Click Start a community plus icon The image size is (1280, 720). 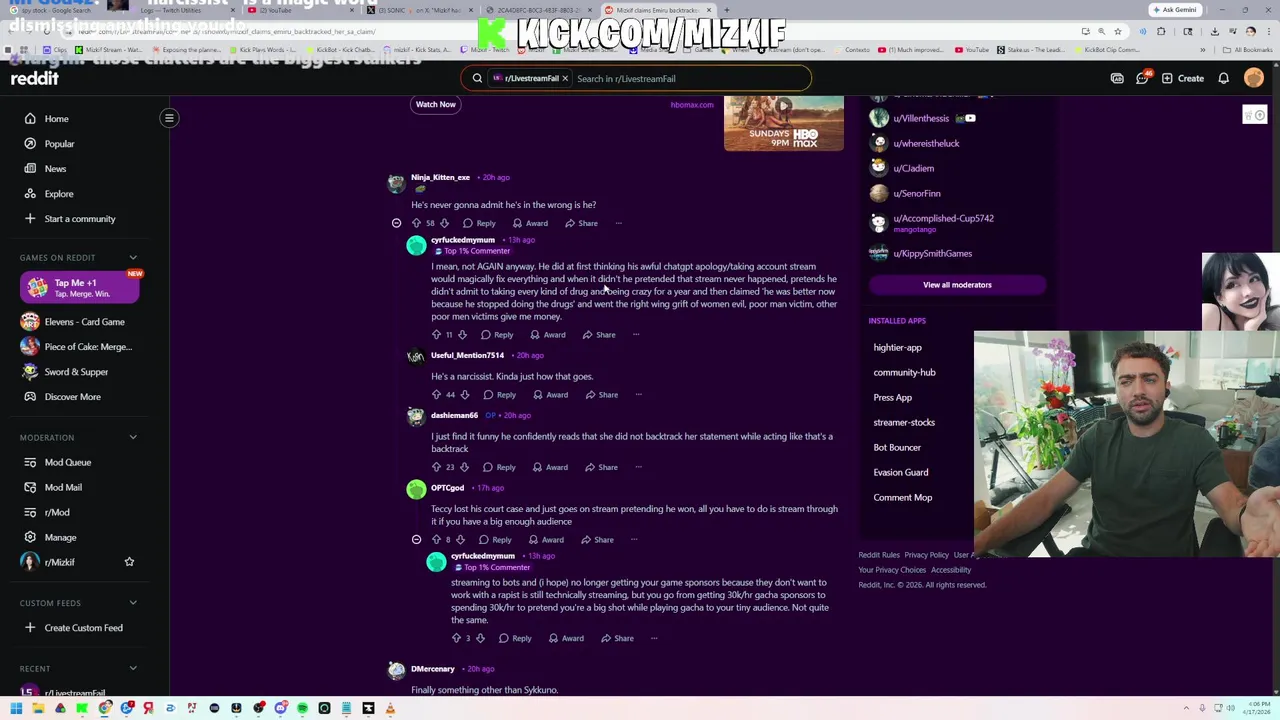coord(30,219)
